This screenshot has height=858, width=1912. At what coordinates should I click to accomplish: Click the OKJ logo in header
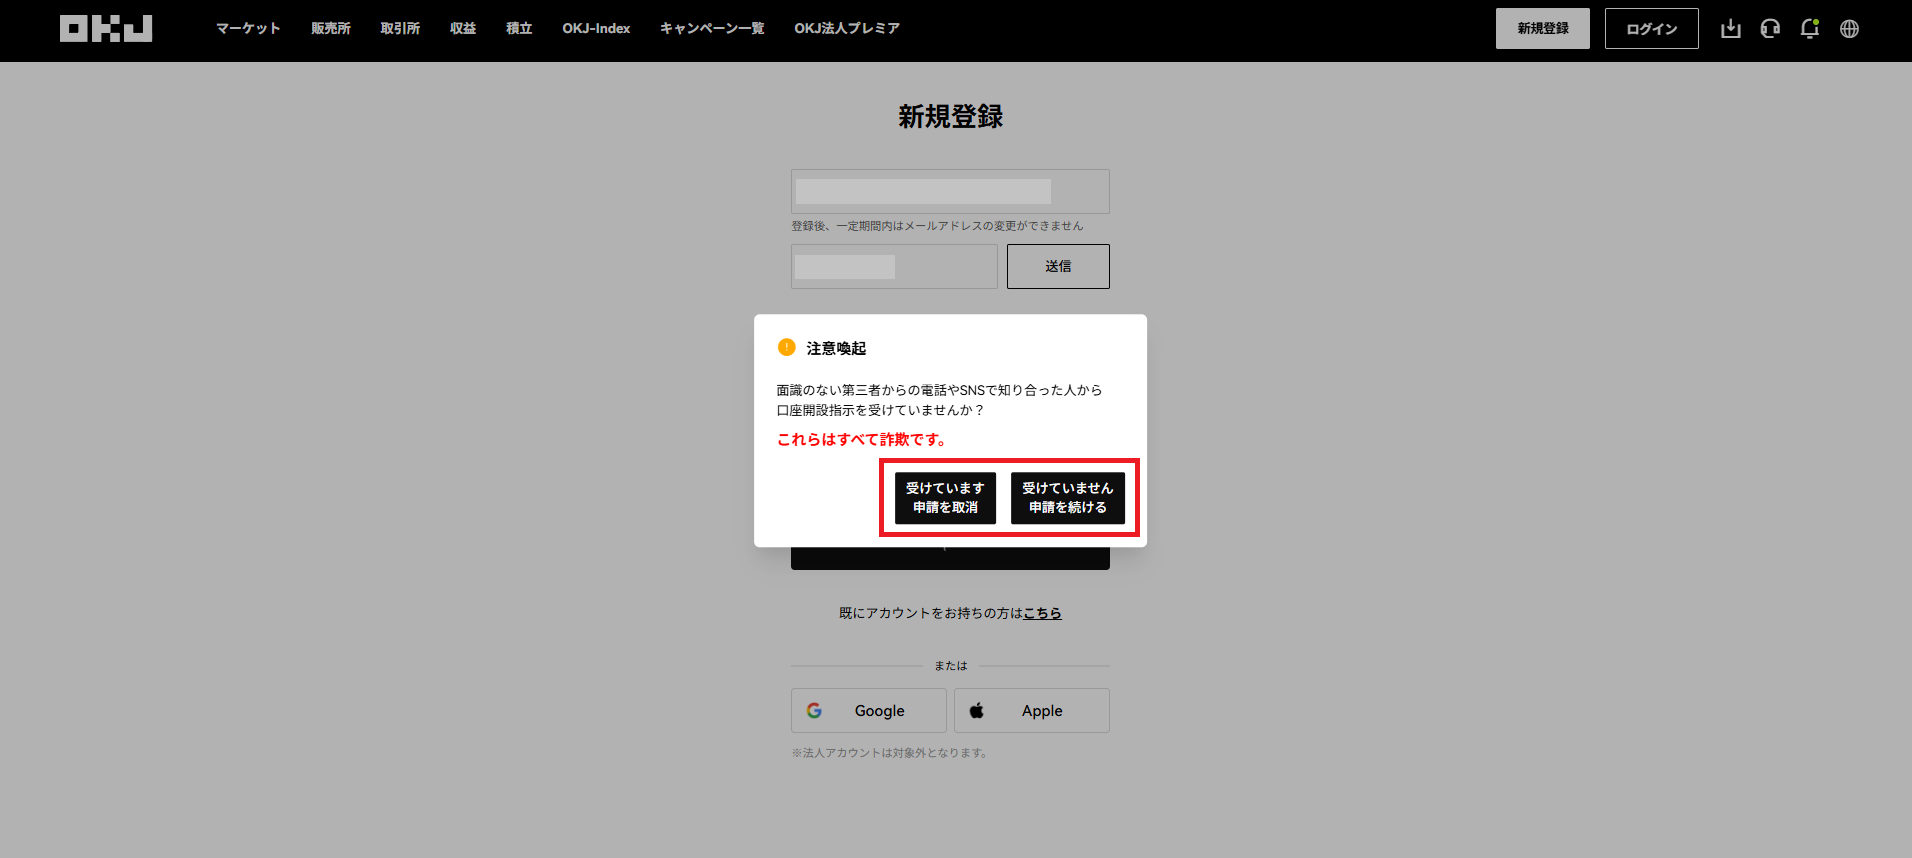pyautogui.click(x=106, y=29)
